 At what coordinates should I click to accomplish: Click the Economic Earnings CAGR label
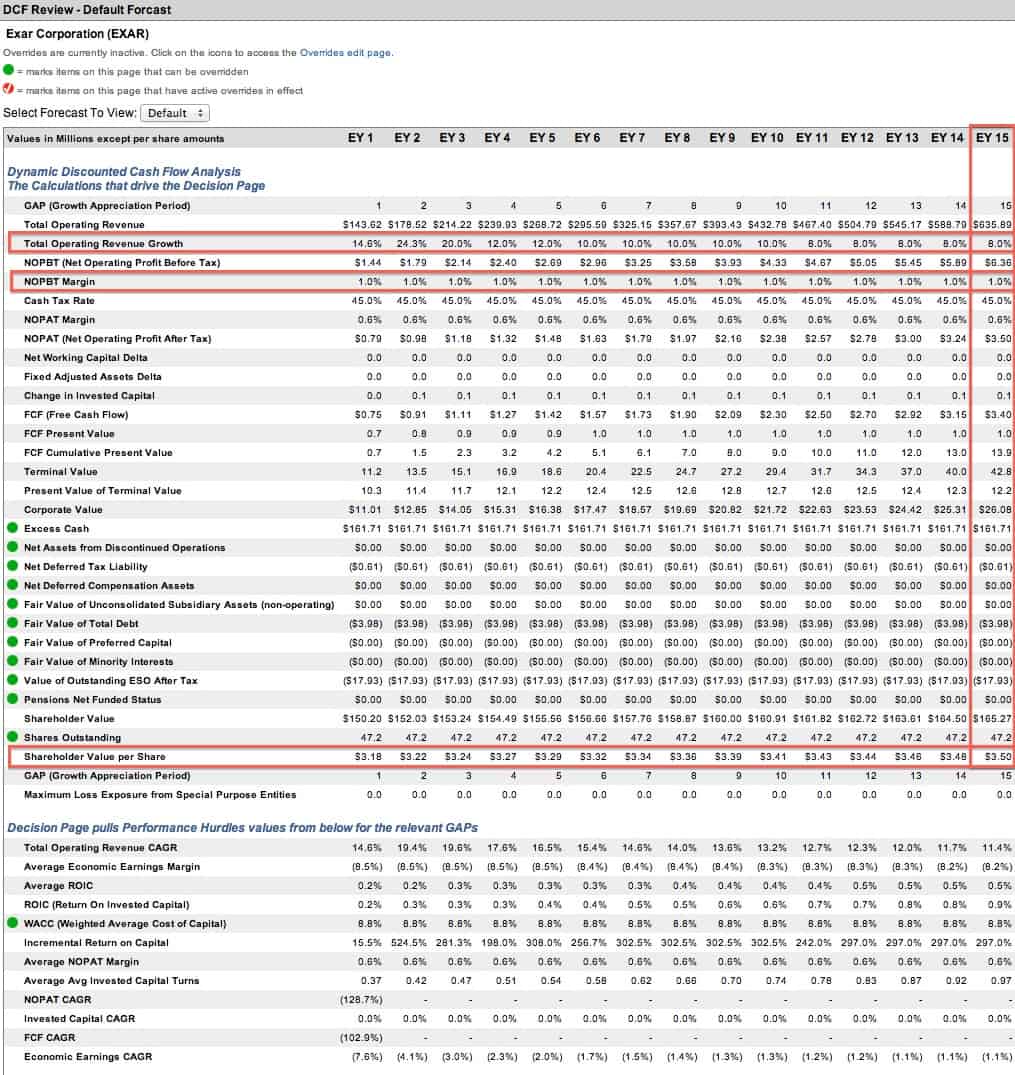(88, 1056)
